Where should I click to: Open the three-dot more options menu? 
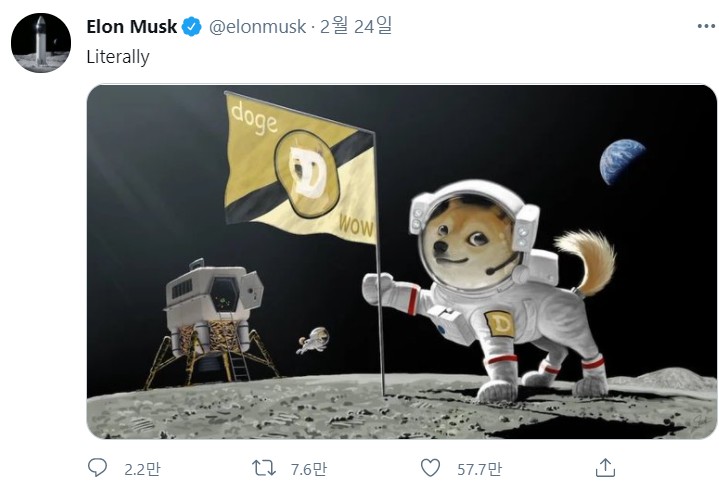(706, 27)
